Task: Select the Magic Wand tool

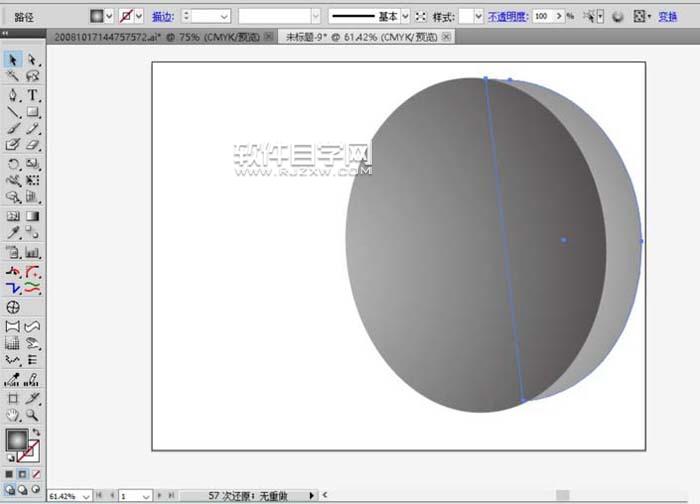Action: (13, 76)
